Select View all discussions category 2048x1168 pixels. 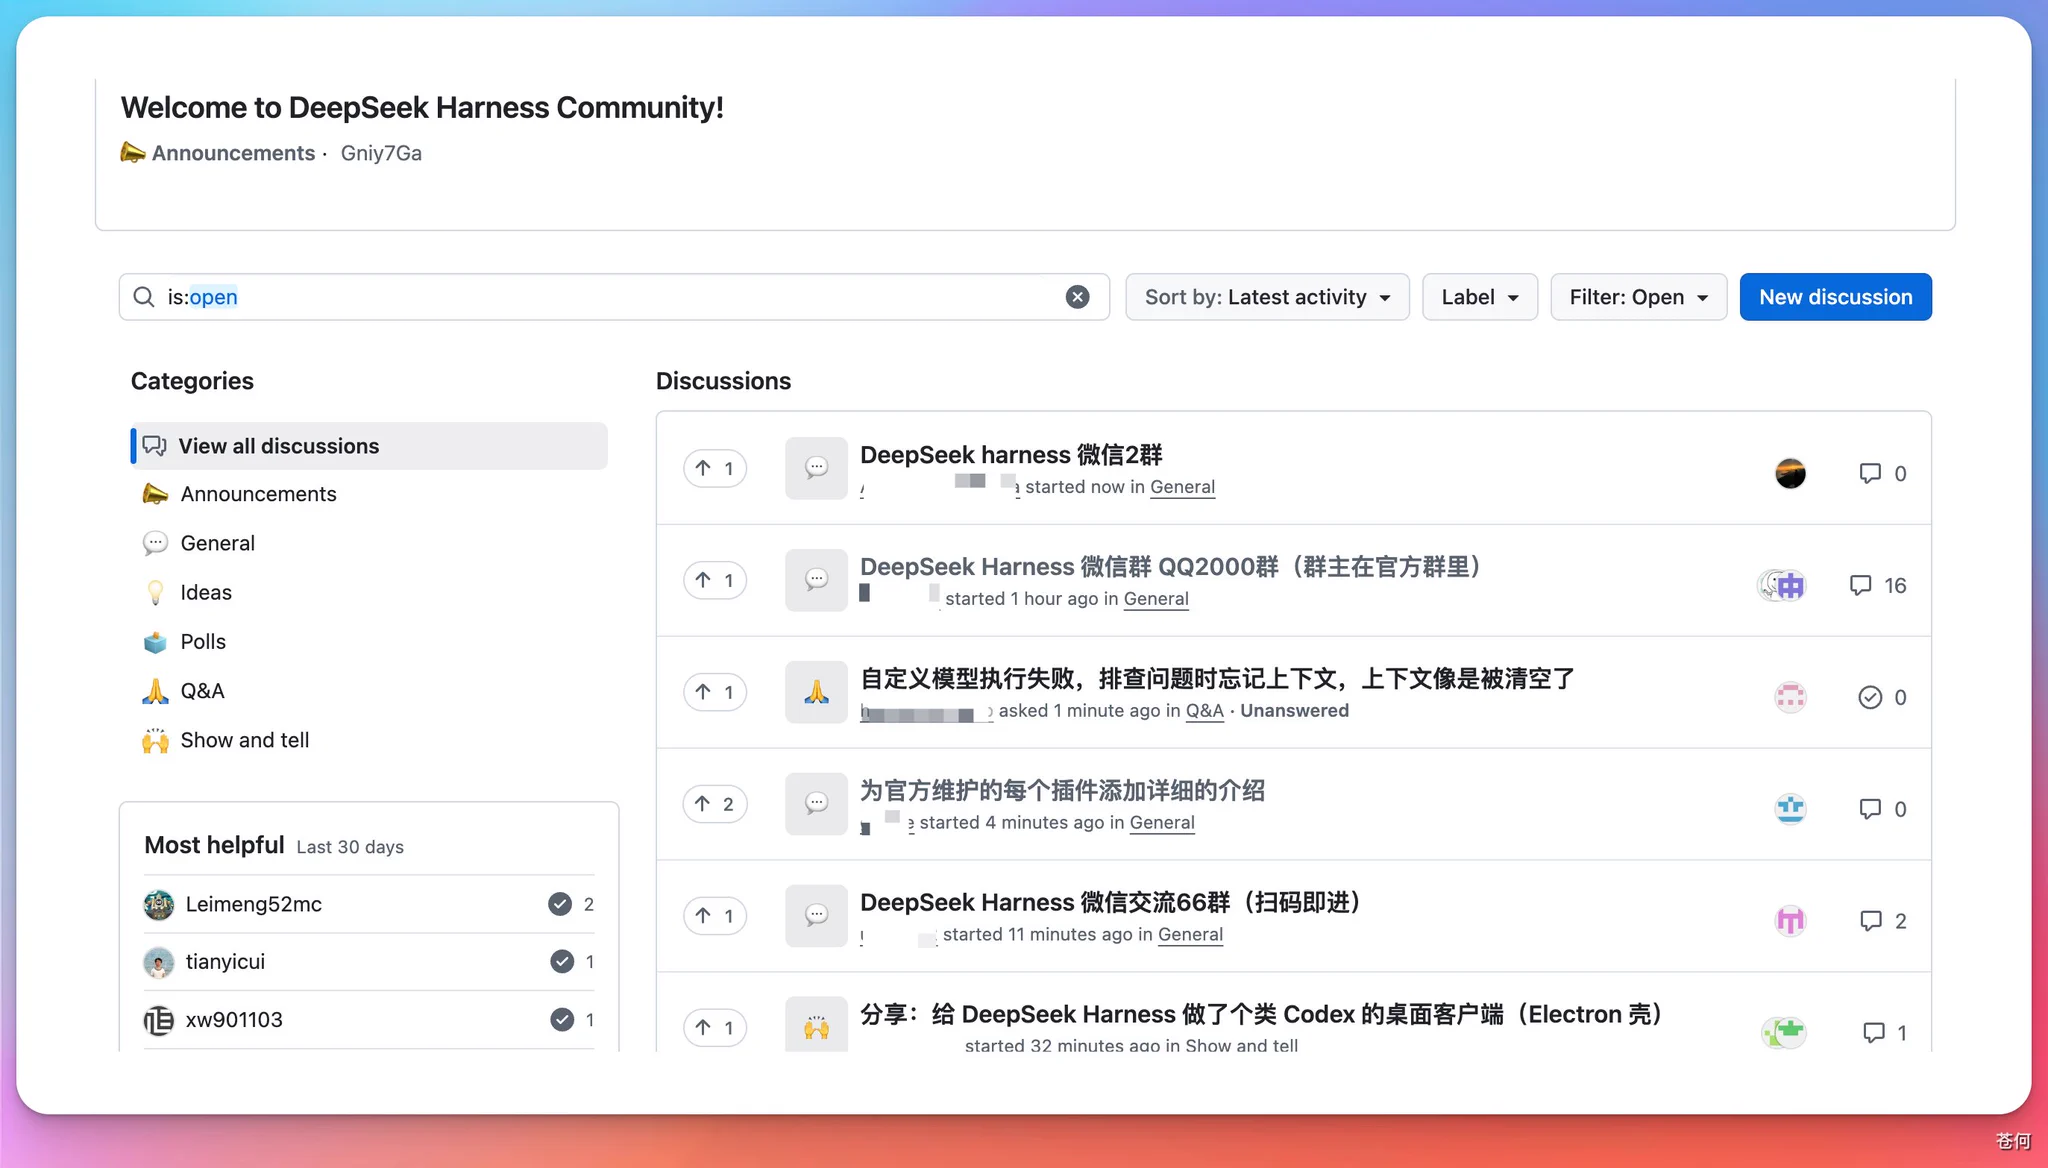369,446
